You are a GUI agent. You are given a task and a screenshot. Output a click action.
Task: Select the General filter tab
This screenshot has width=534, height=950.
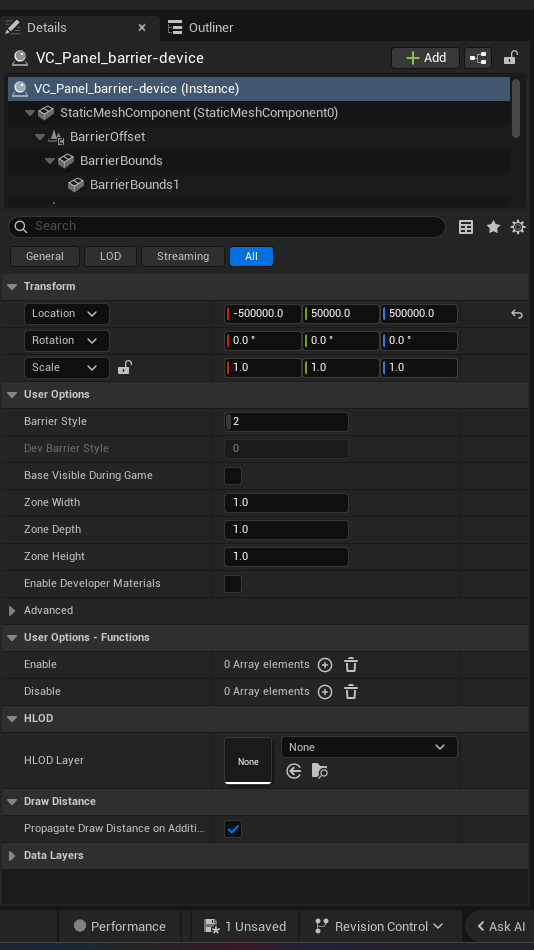(x=45, y=256)
